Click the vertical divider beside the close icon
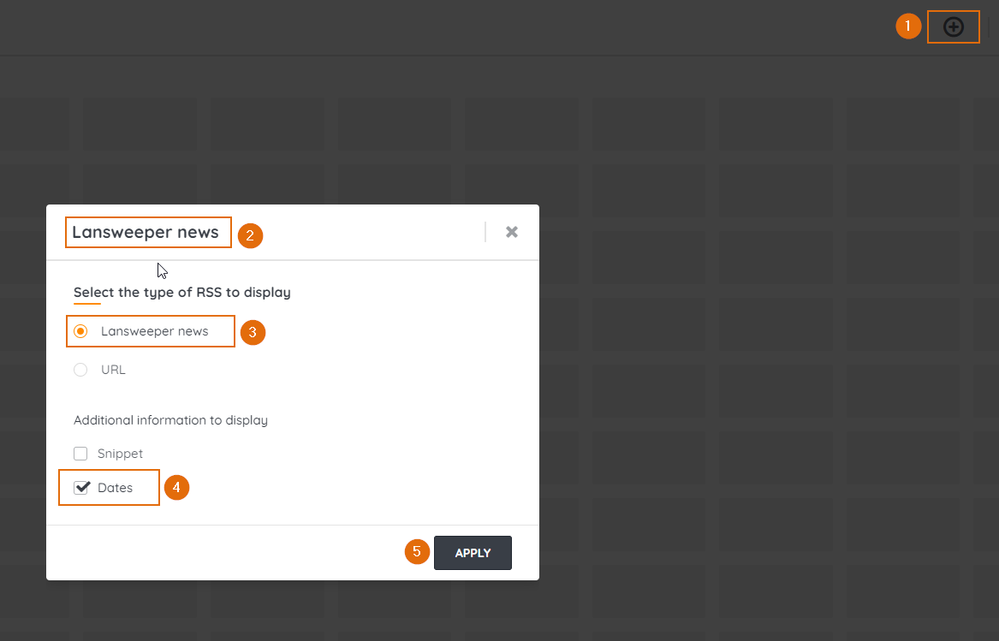Image resolution: width=999 pixels, height=641 pixels. point(485,232)
